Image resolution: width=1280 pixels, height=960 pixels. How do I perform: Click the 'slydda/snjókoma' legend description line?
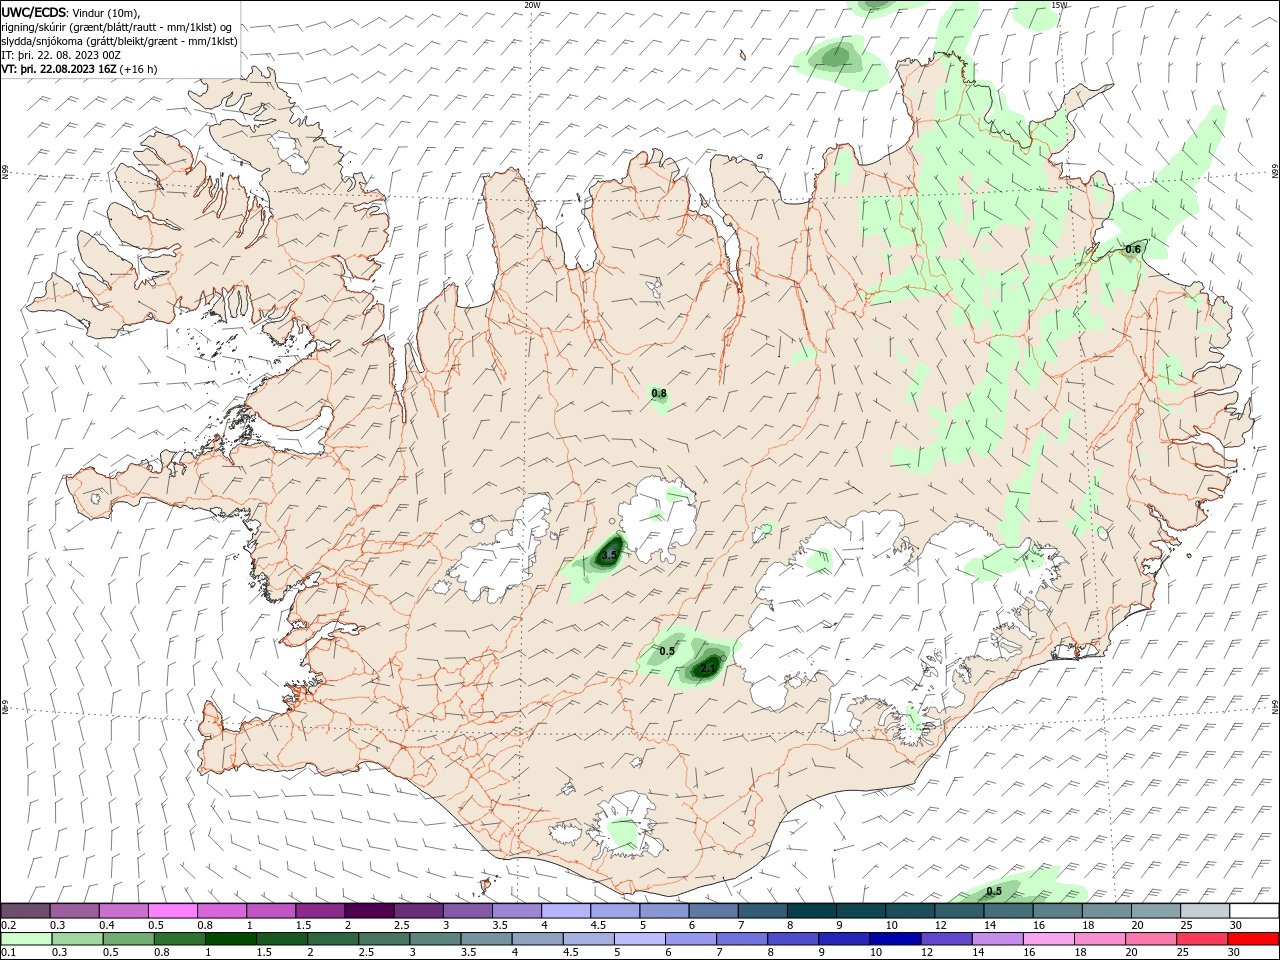(120, 41)
